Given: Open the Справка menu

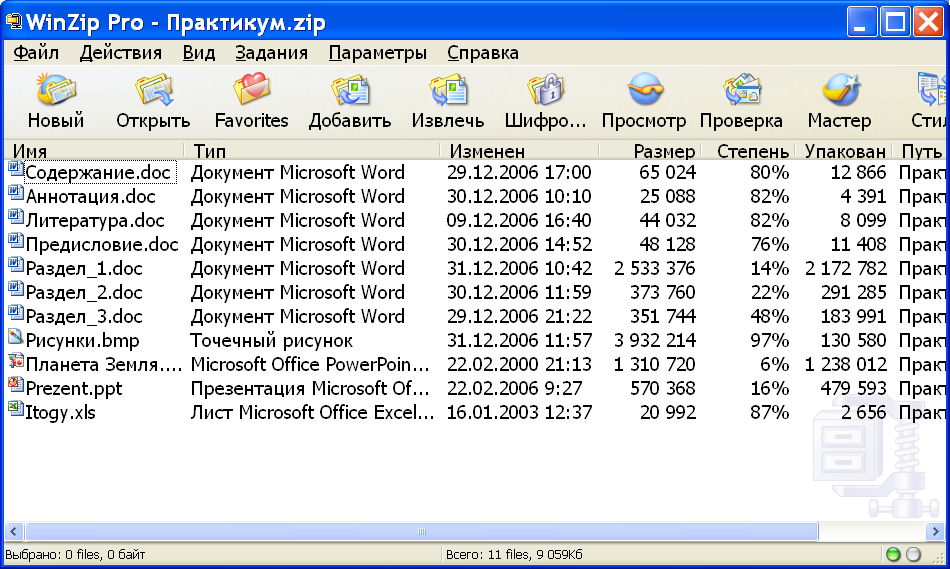Looking at the screenshot, I should (483, 53).
